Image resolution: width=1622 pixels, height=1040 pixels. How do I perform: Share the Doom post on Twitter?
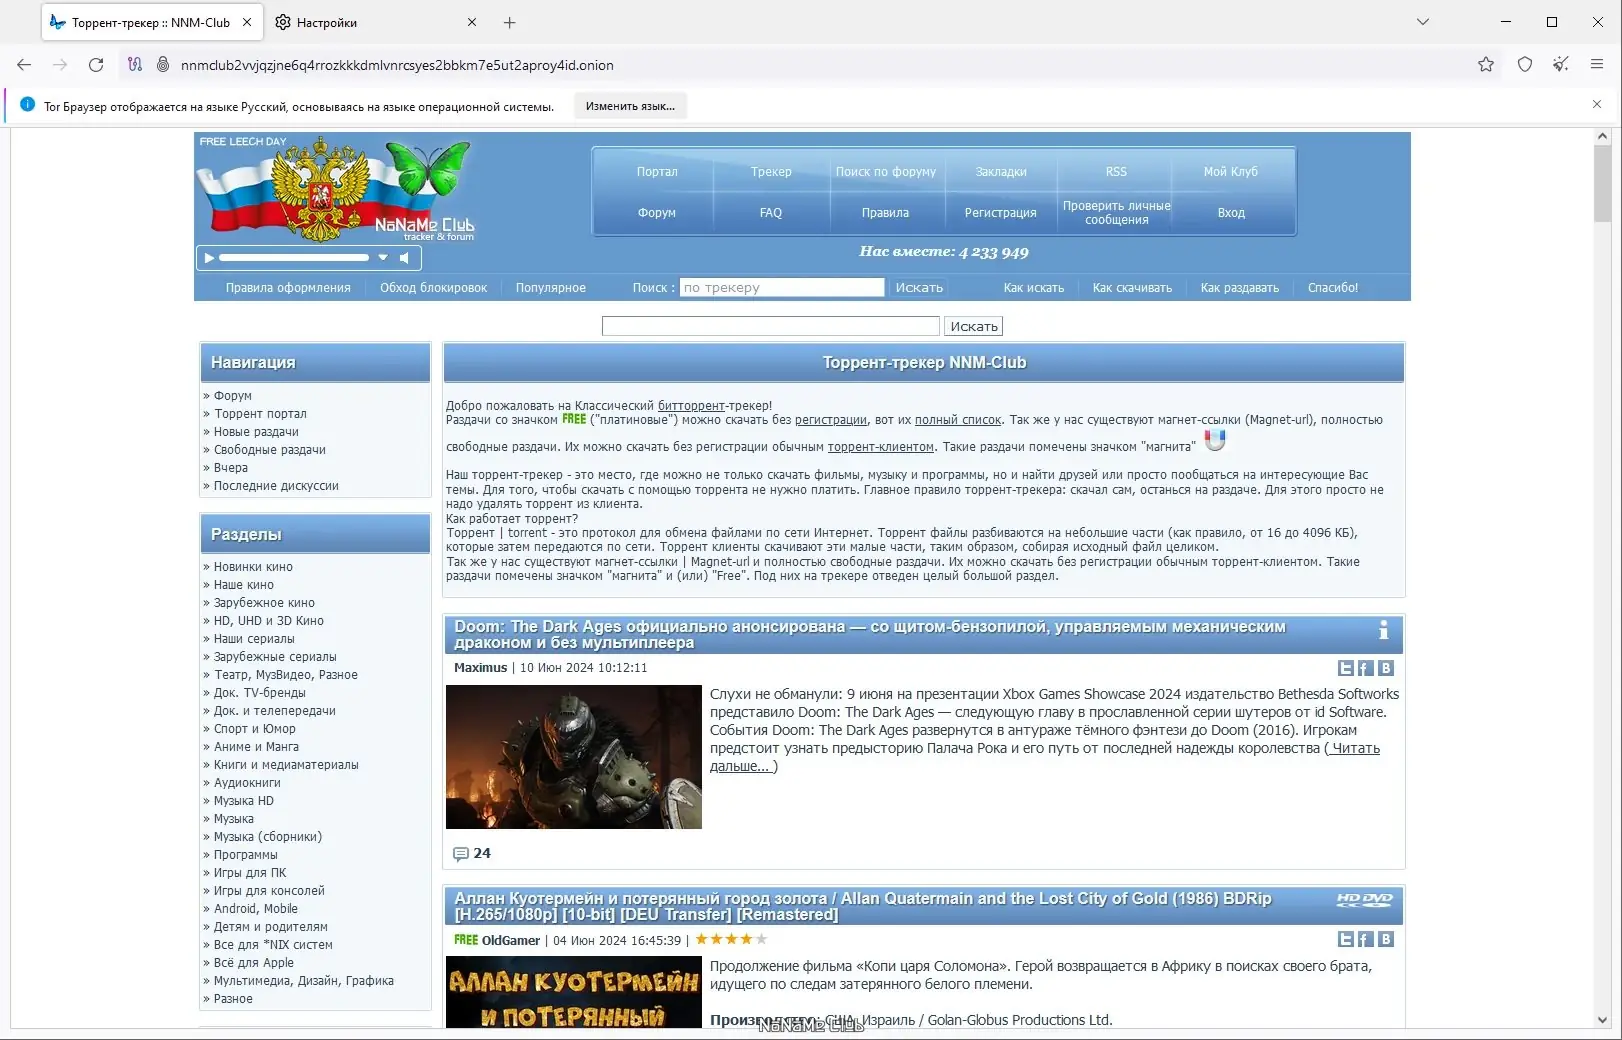click(x=1346, y=668)
